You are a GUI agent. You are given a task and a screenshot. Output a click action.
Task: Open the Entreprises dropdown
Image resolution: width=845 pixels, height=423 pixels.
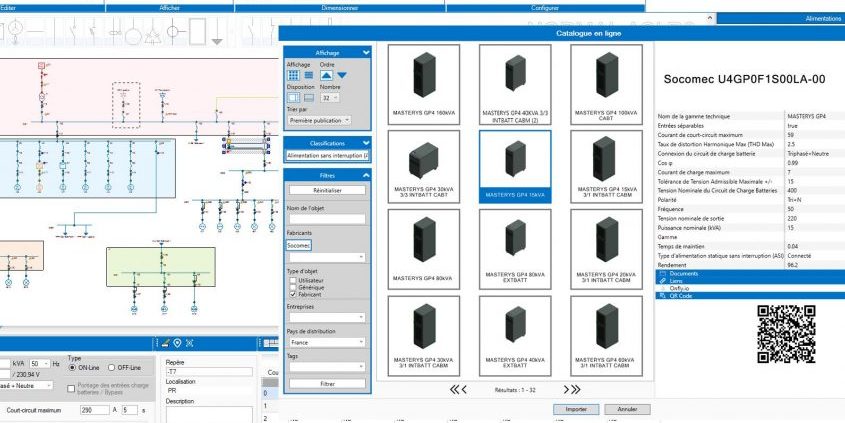327,318
